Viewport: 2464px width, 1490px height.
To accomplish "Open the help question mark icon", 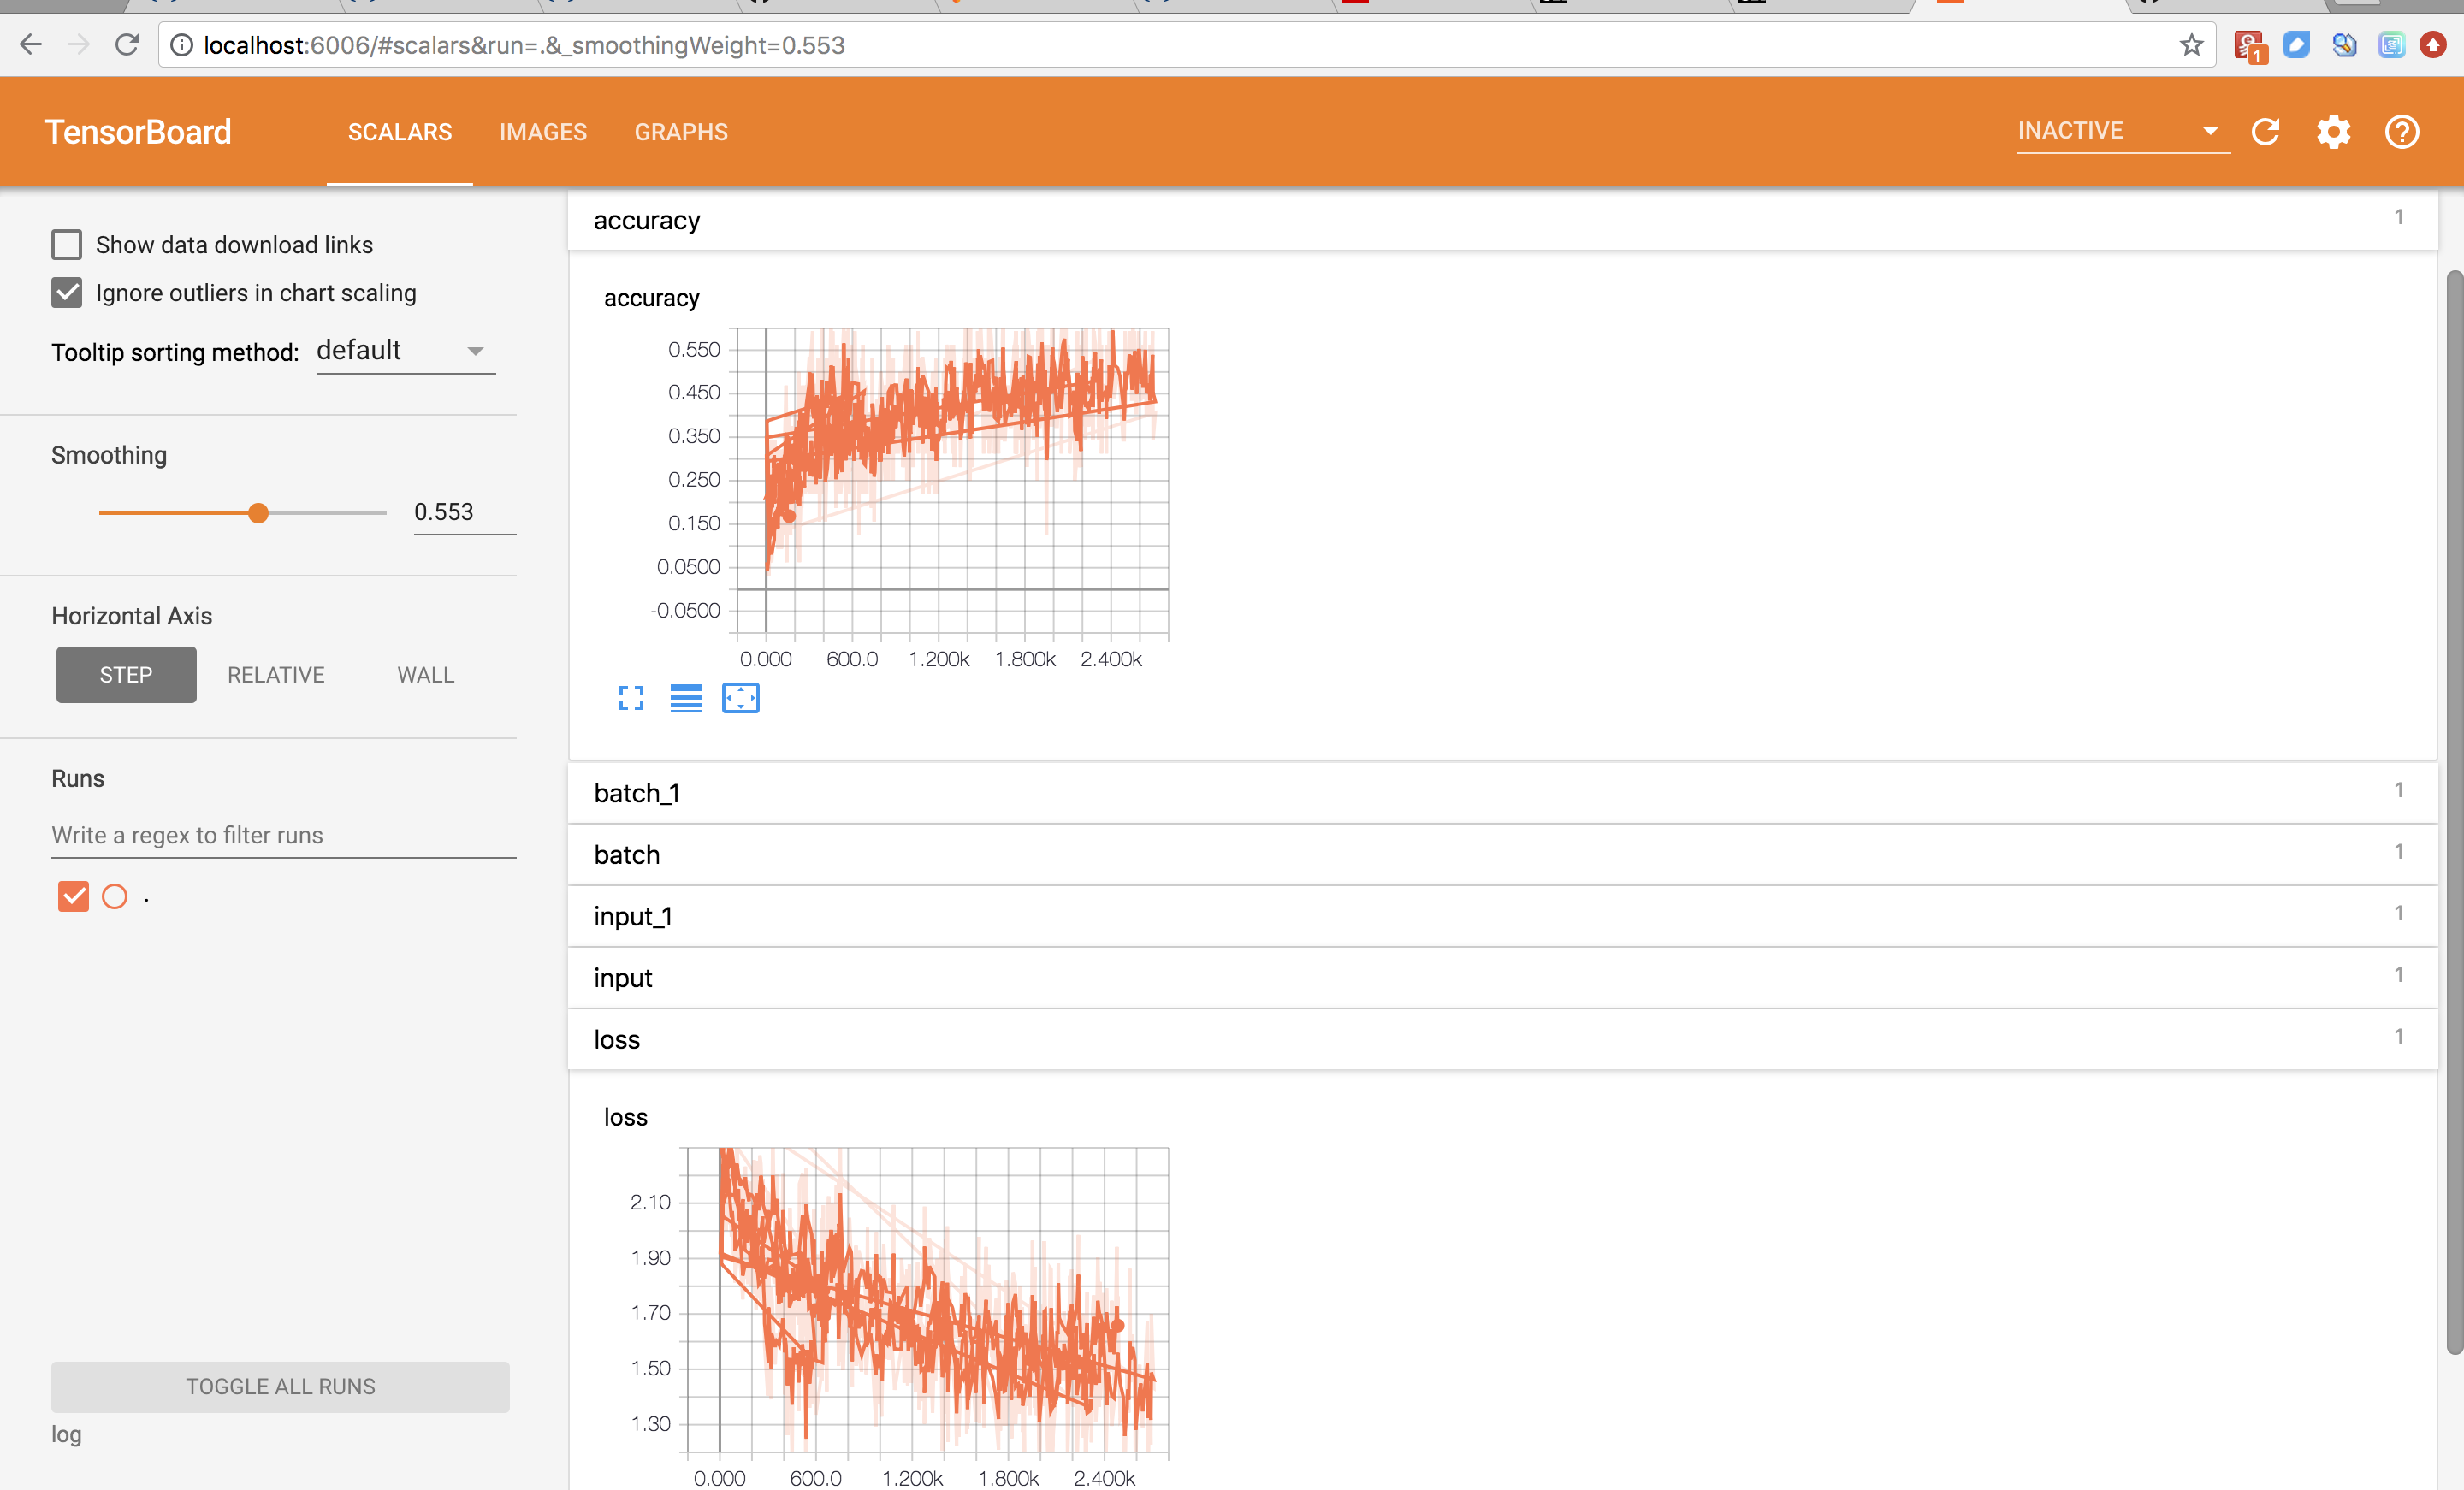I will [x=2401, y=132].
